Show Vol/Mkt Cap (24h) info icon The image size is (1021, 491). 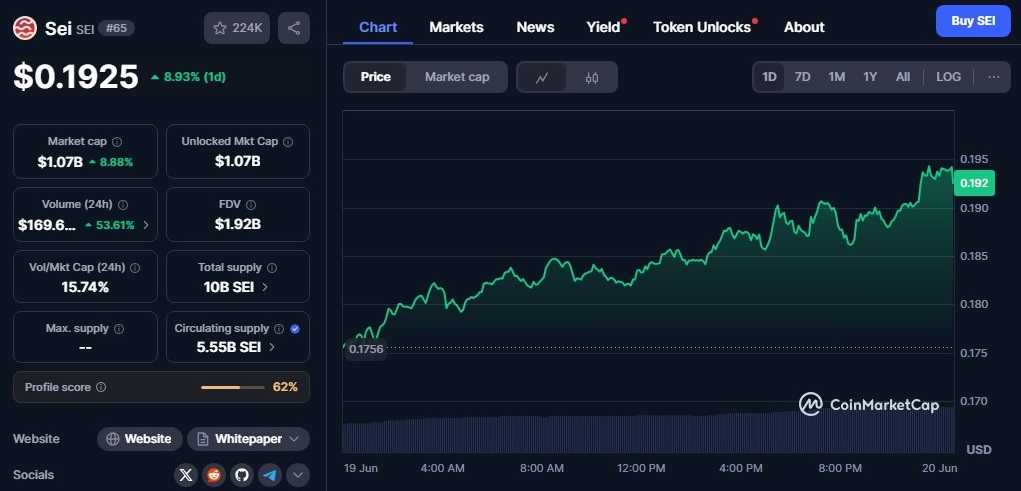(135, 268)
